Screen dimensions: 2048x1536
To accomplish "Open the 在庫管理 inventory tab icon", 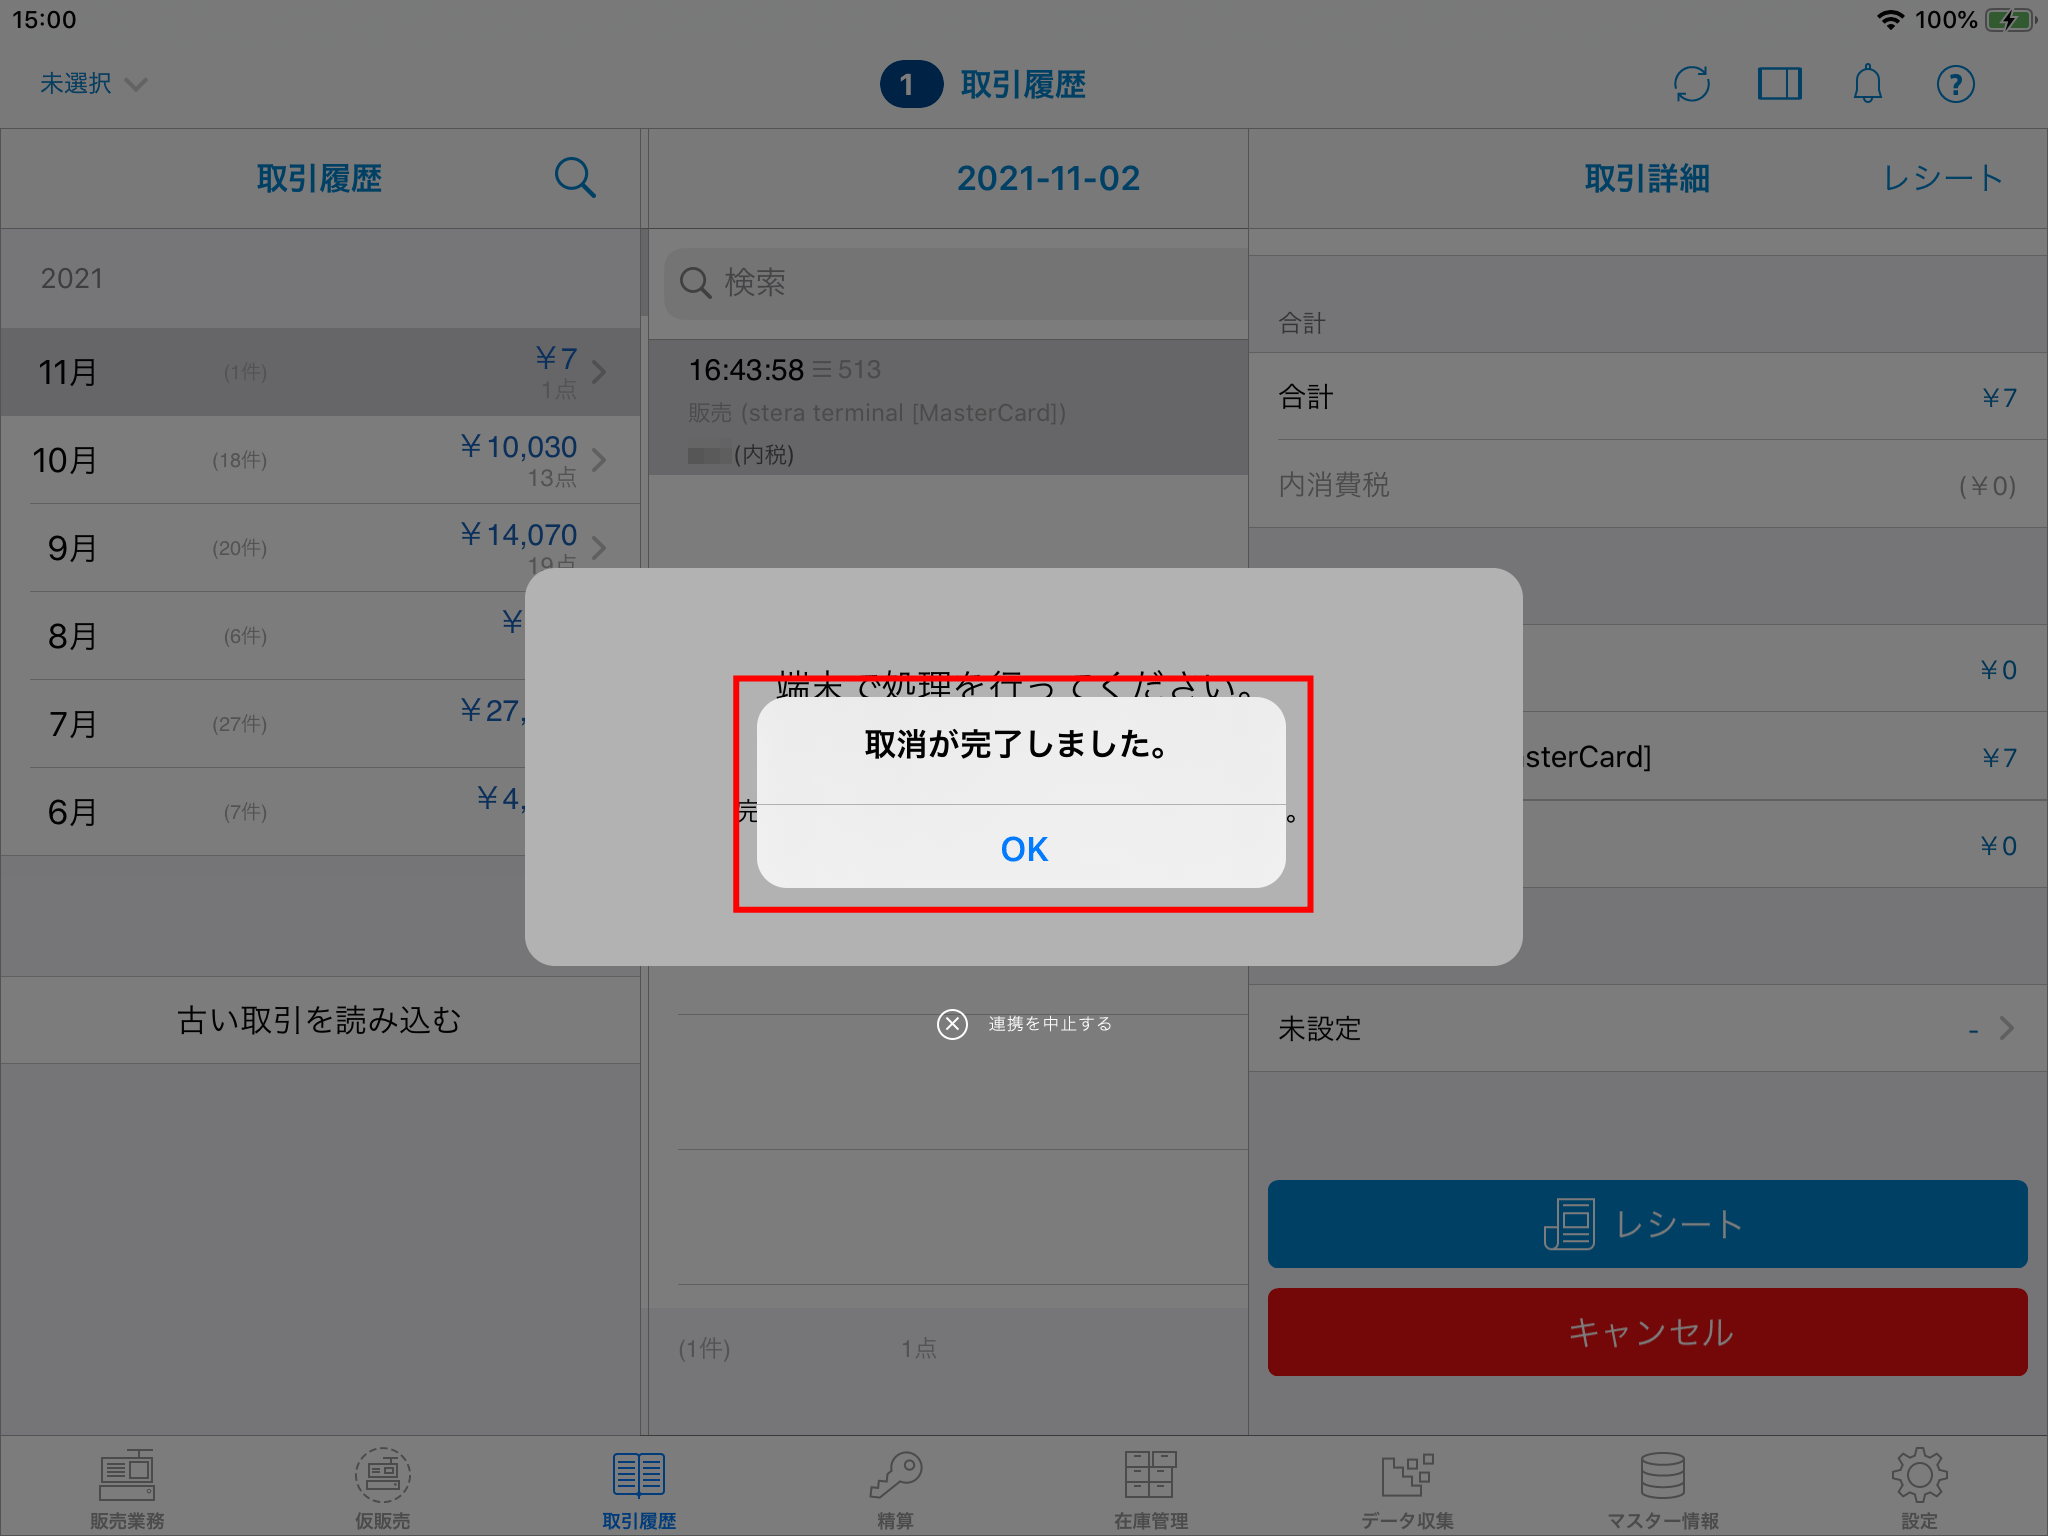I will 1150,1488.
